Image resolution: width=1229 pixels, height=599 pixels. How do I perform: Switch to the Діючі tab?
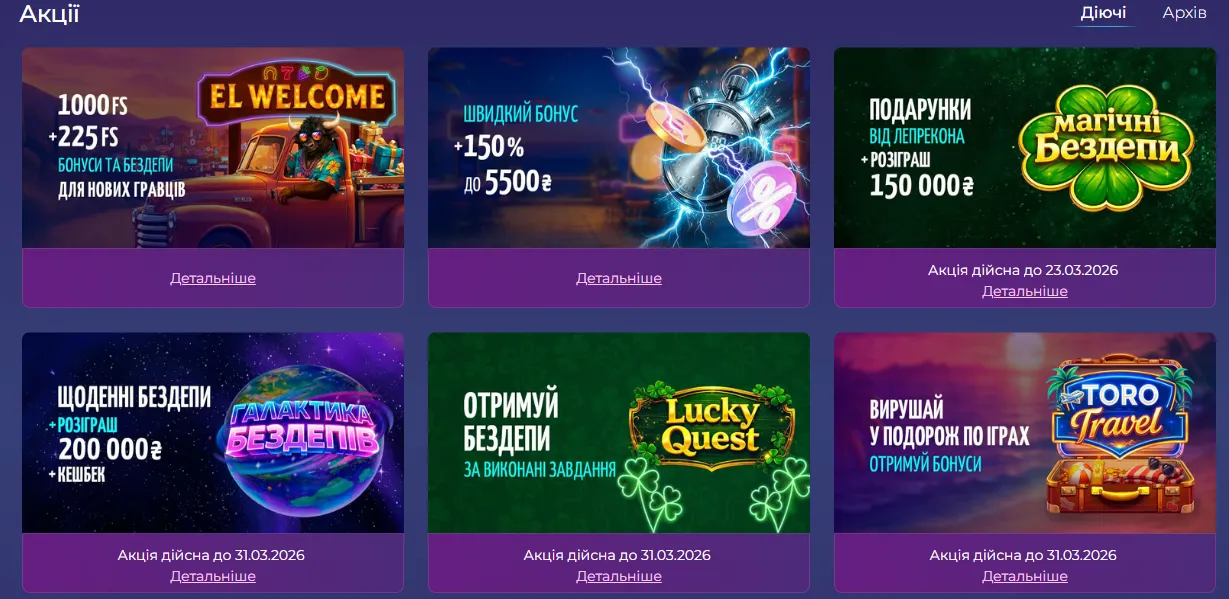coord(1103,13)
